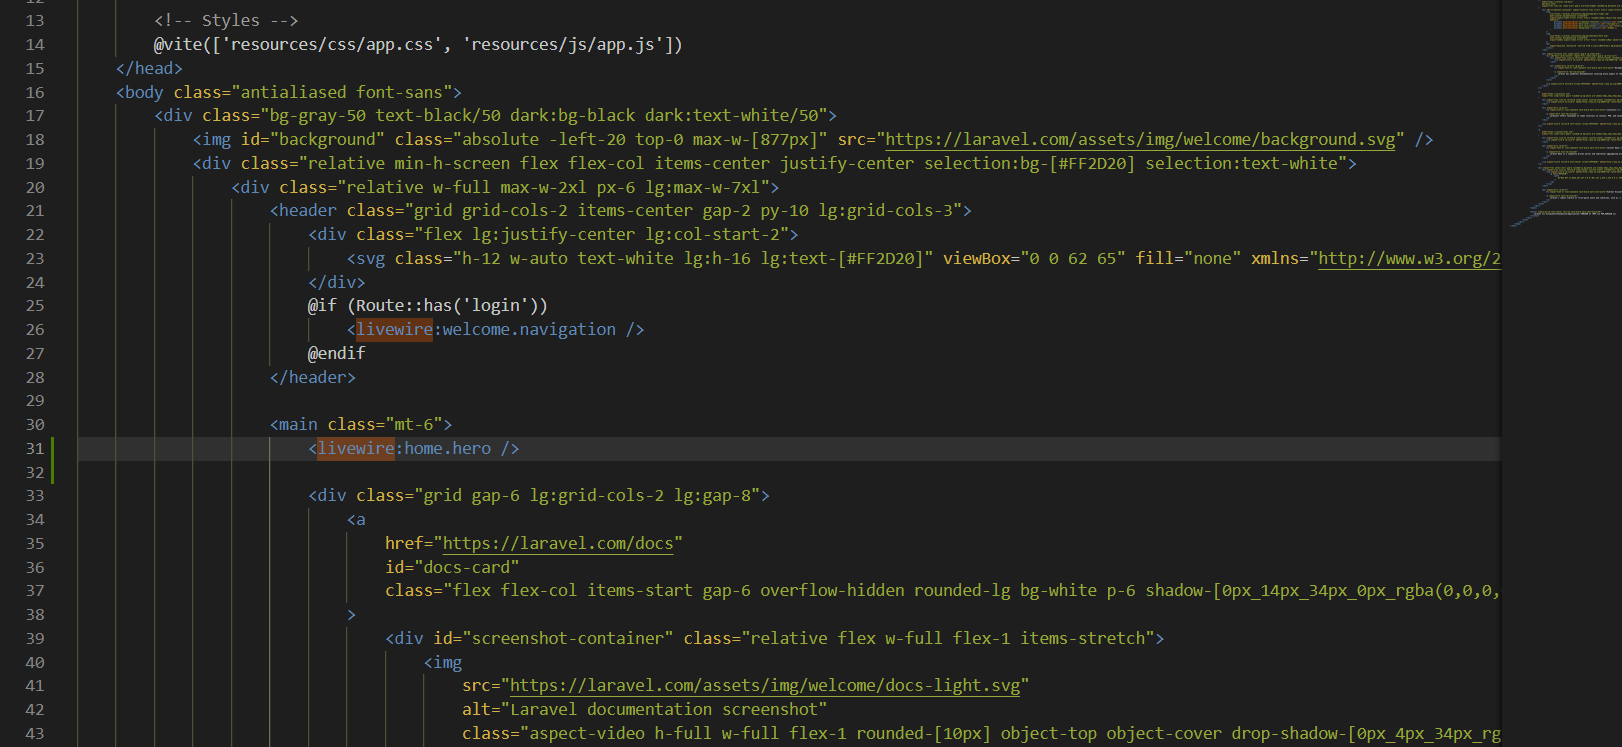This screenshot has height=747, width=1622.
Task: Click the closing </div> tag on line 24
Action: (x=337, y=283)
